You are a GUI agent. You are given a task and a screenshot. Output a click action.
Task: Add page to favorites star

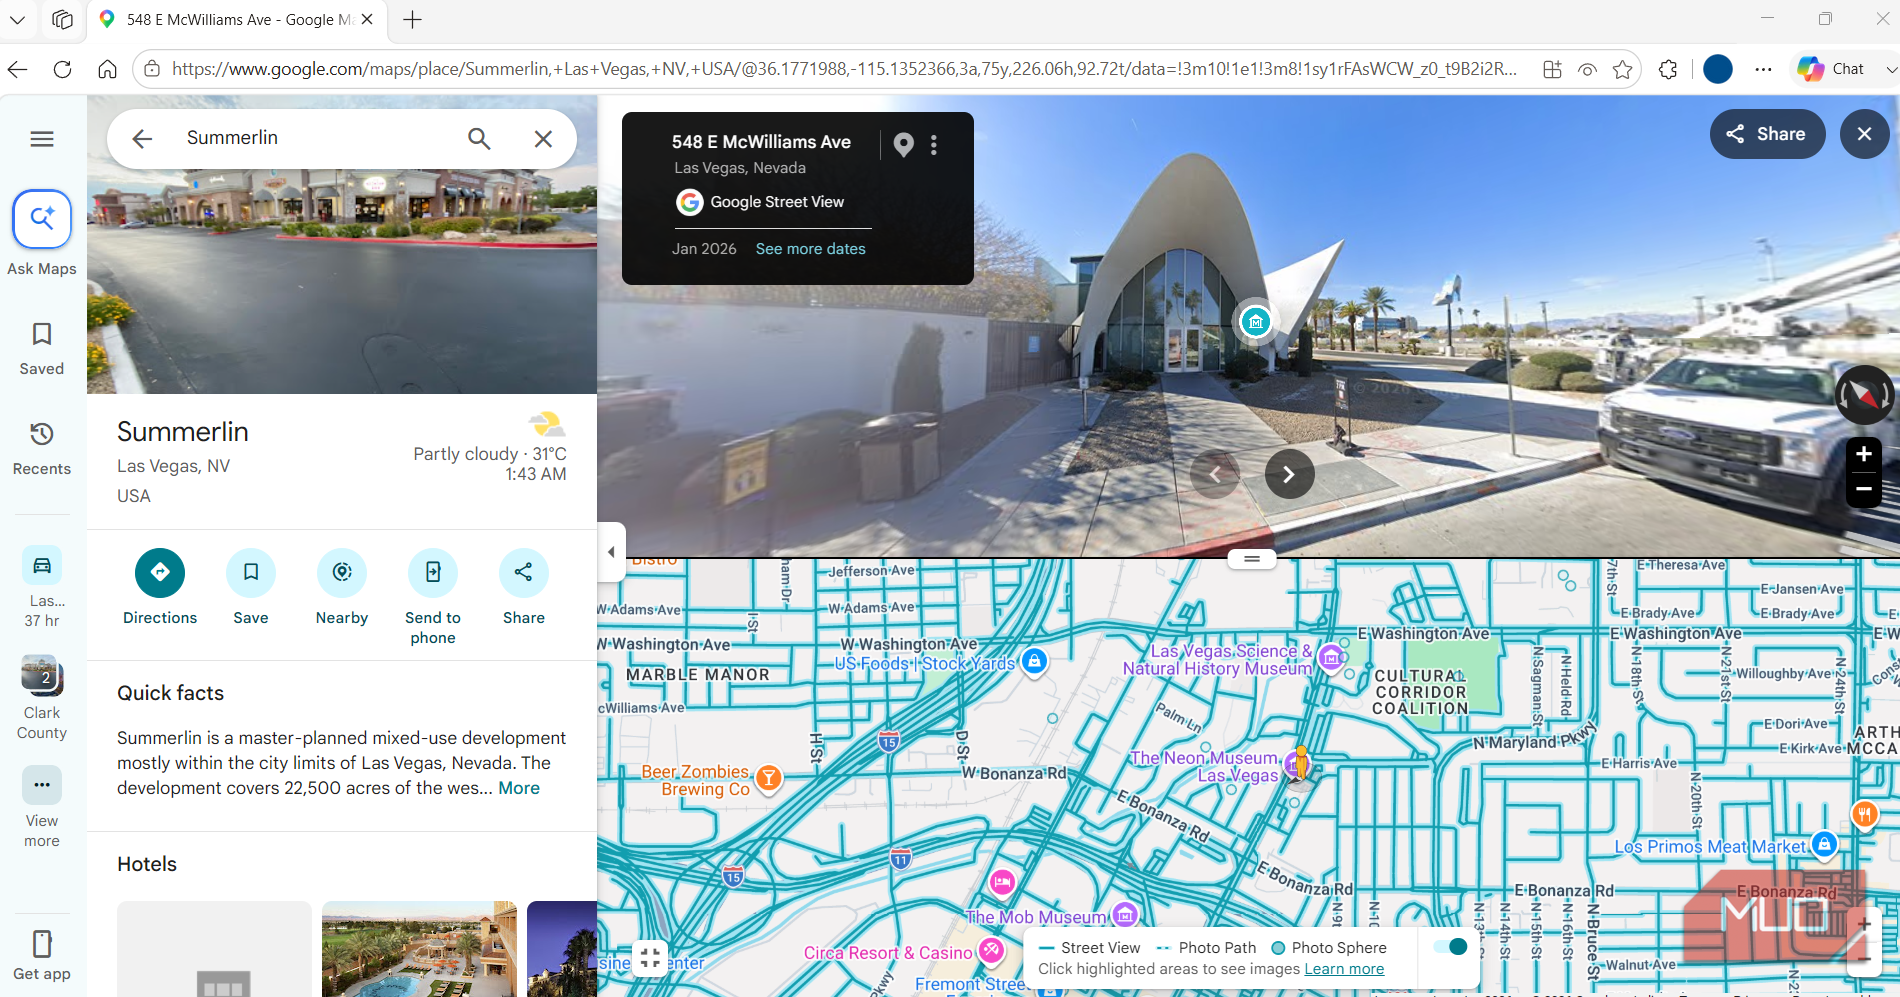pos(1623,69)
